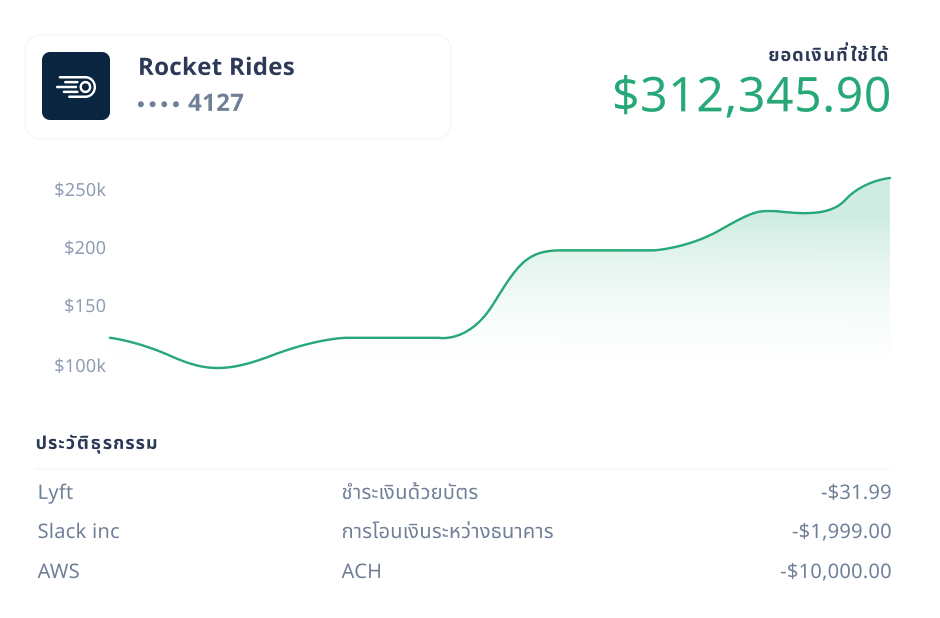Open the Slack inc transaction row
940x618 pixels.
[464, 531]
